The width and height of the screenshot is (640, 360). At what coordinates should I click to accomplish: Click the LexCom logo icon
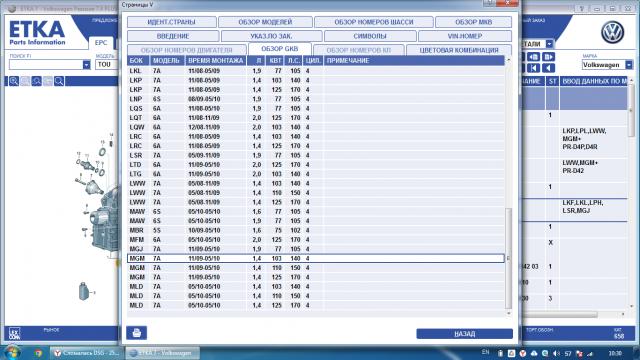14,333
